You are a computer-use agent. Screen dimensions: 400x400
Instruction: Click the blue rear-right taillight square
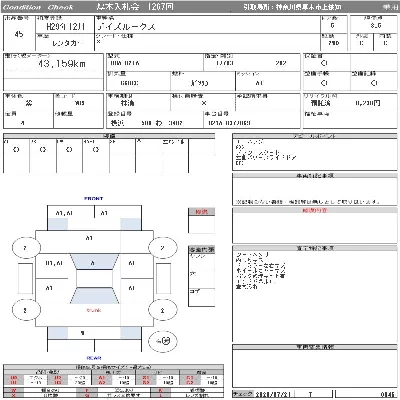tap(130, 333)
